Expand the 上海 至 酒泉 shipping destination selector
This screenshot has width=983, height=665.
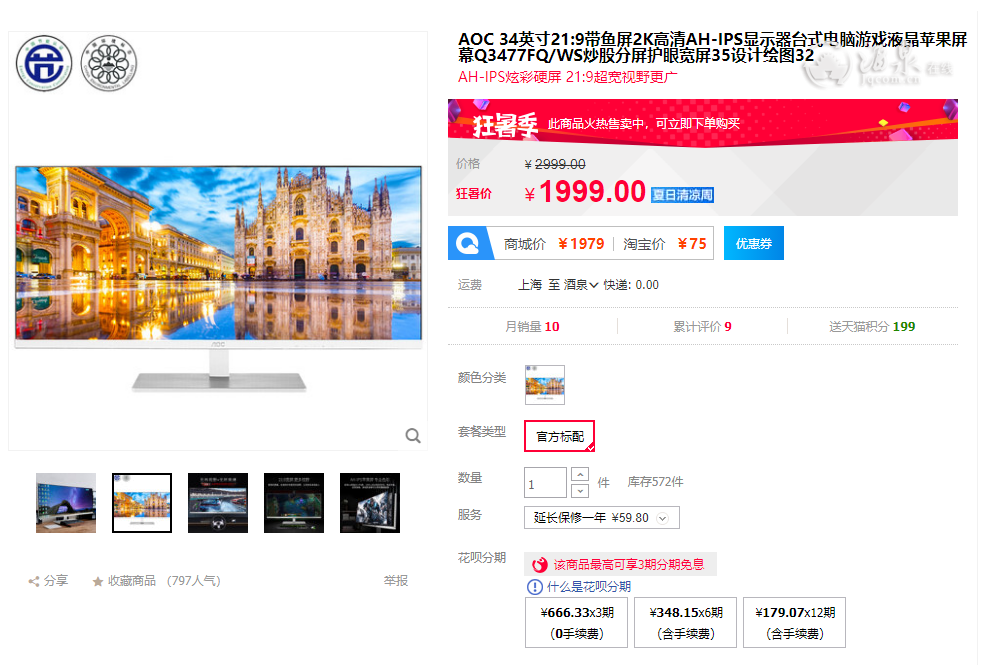tap(558, 285)
